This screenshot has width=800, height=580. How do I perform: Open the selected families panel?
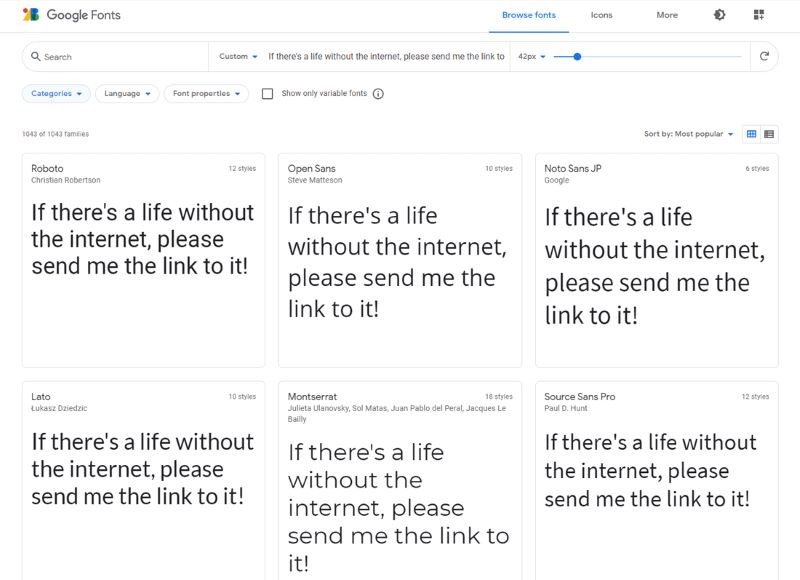click(x=757, y=14)
